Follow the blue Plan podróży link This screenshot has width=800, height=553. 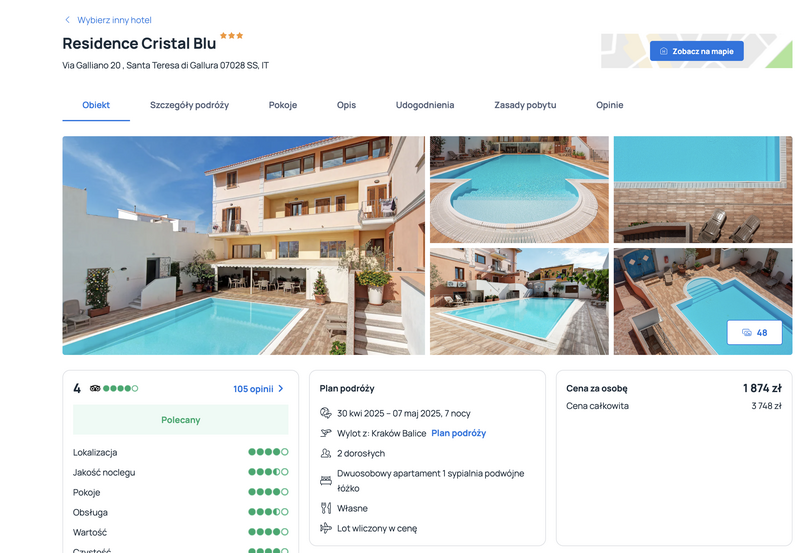459,433
